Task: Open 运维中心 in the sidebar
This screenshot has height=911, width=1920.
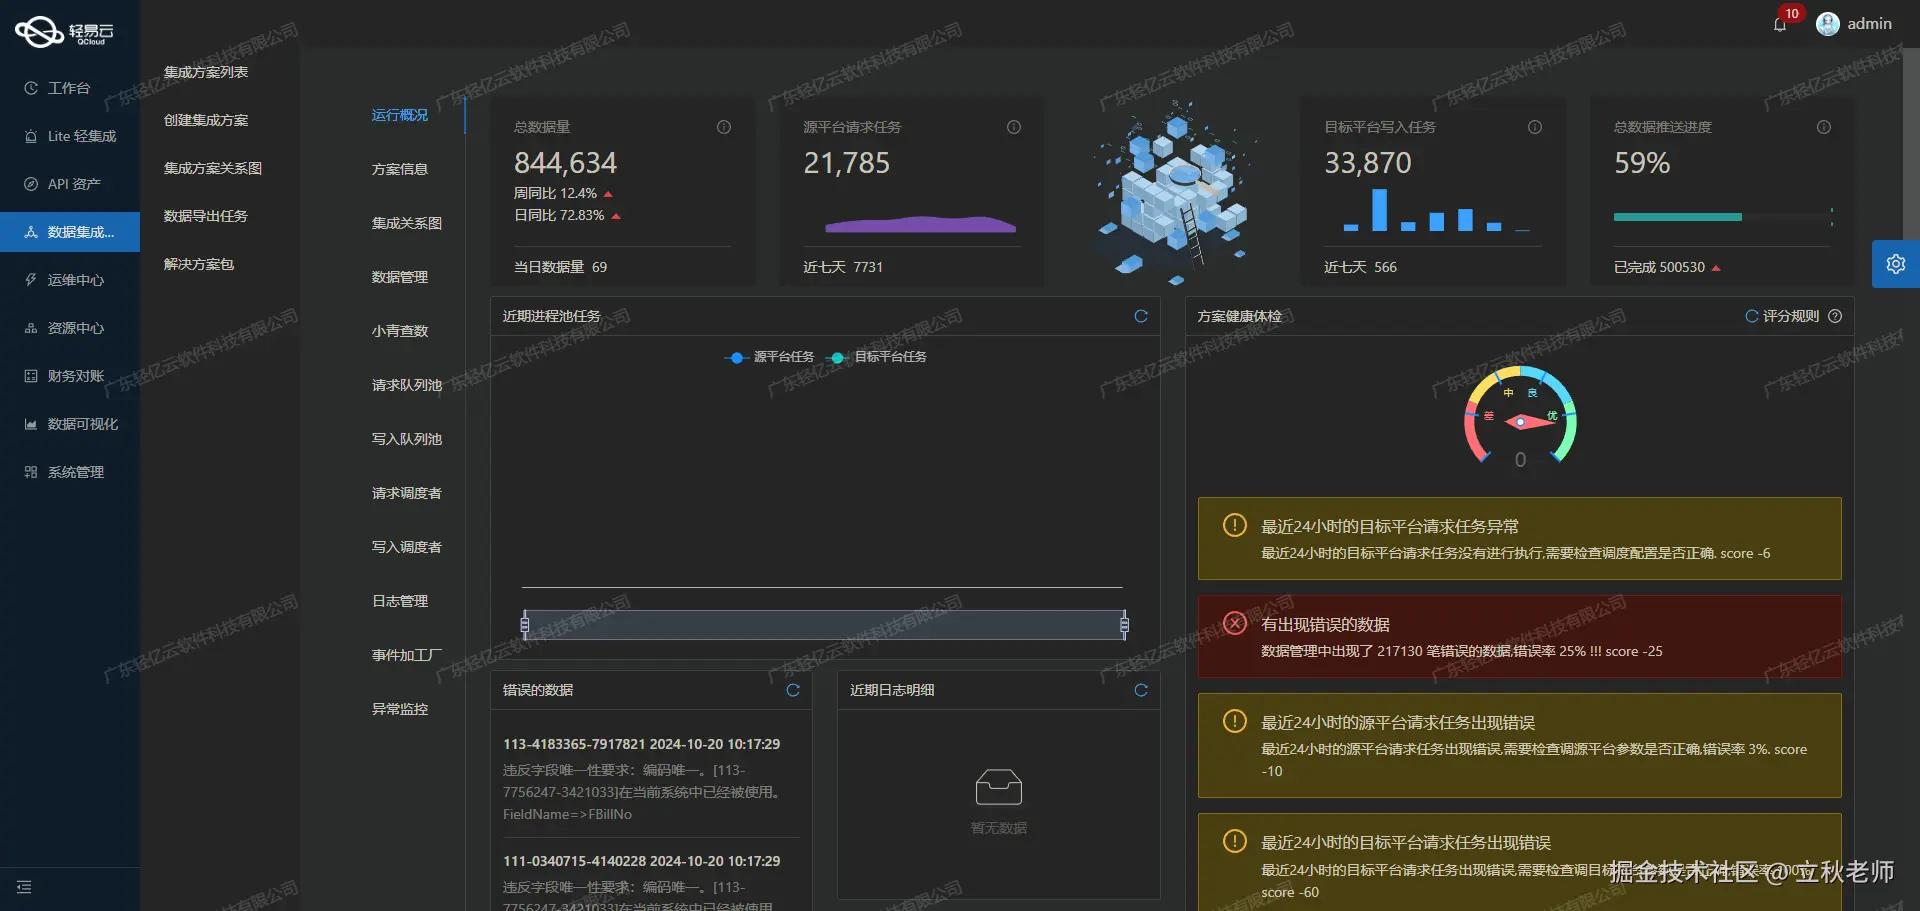Action: pyautogui.click(x=70, y=280)
